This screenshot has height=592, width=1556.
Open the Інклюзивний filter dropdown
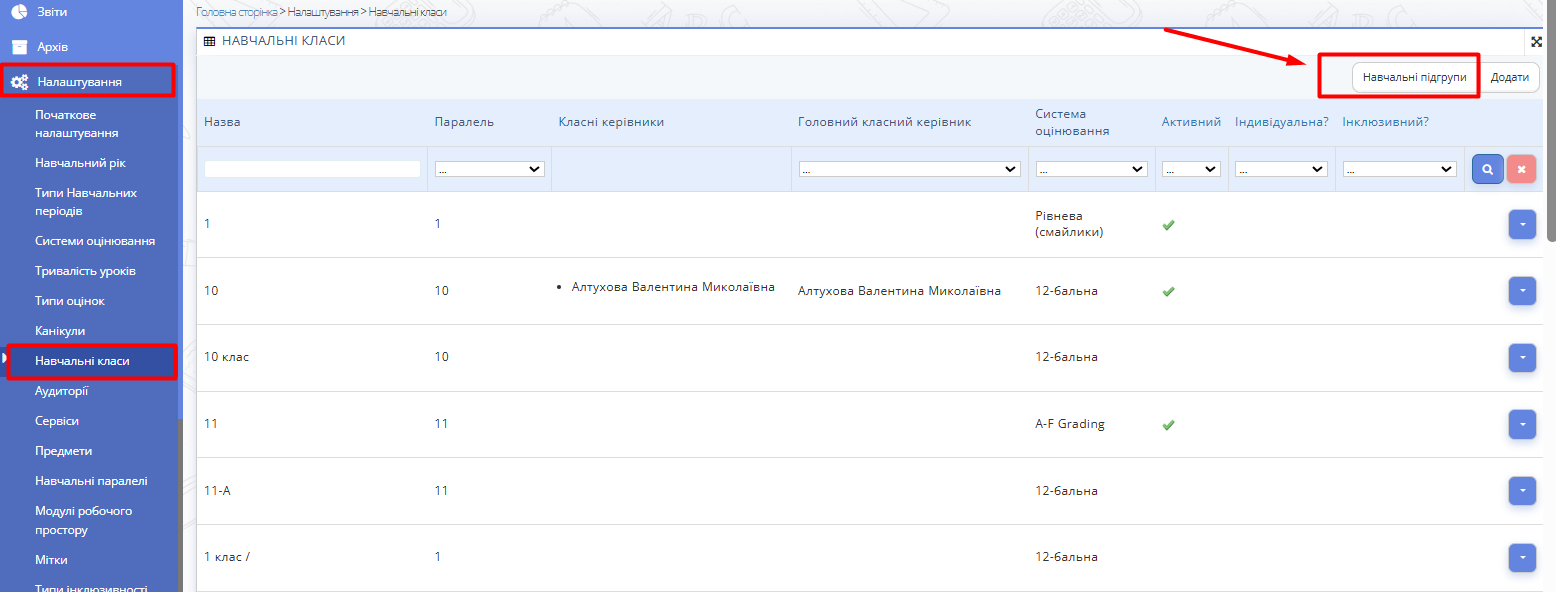pos(1399,170)
